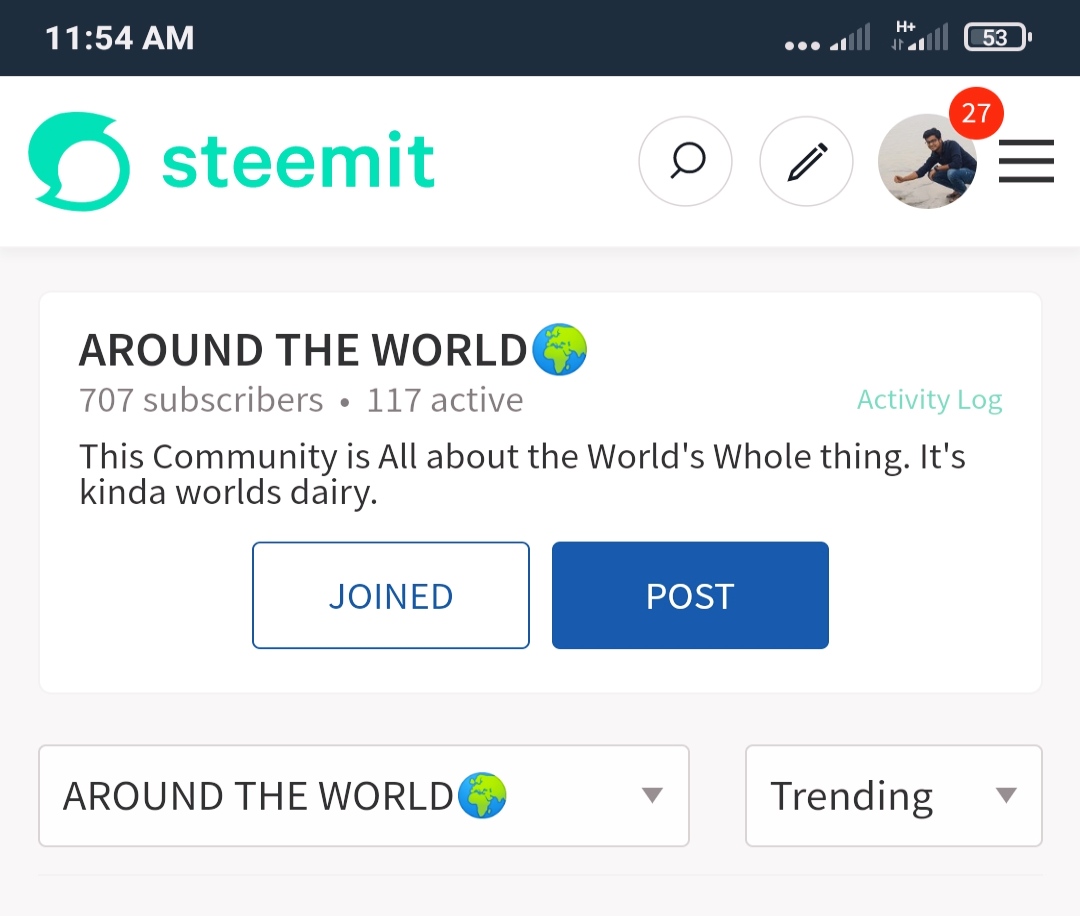The image size is (1080, 916).
Task: Click the steemit wordmark text
Action: pyautogui.click(x=298, y=160)
